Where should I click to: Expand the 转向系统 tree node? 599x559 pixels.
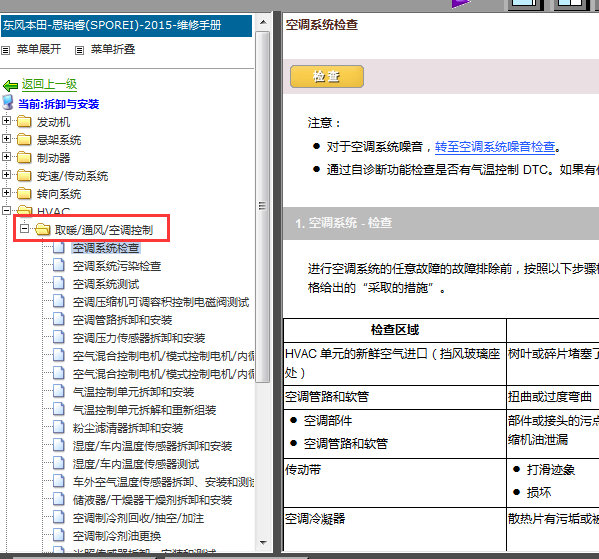pos(6,192)
